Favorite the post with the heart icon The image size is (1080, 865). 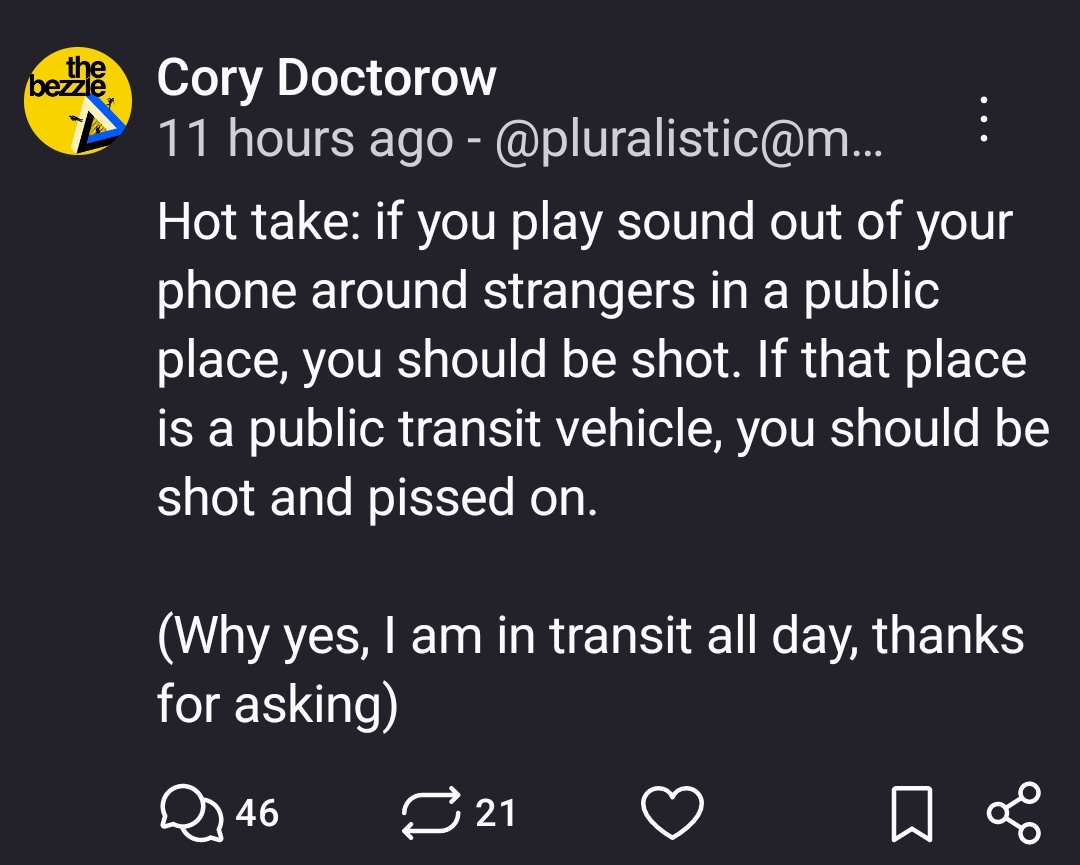click(x=672, y=811)
